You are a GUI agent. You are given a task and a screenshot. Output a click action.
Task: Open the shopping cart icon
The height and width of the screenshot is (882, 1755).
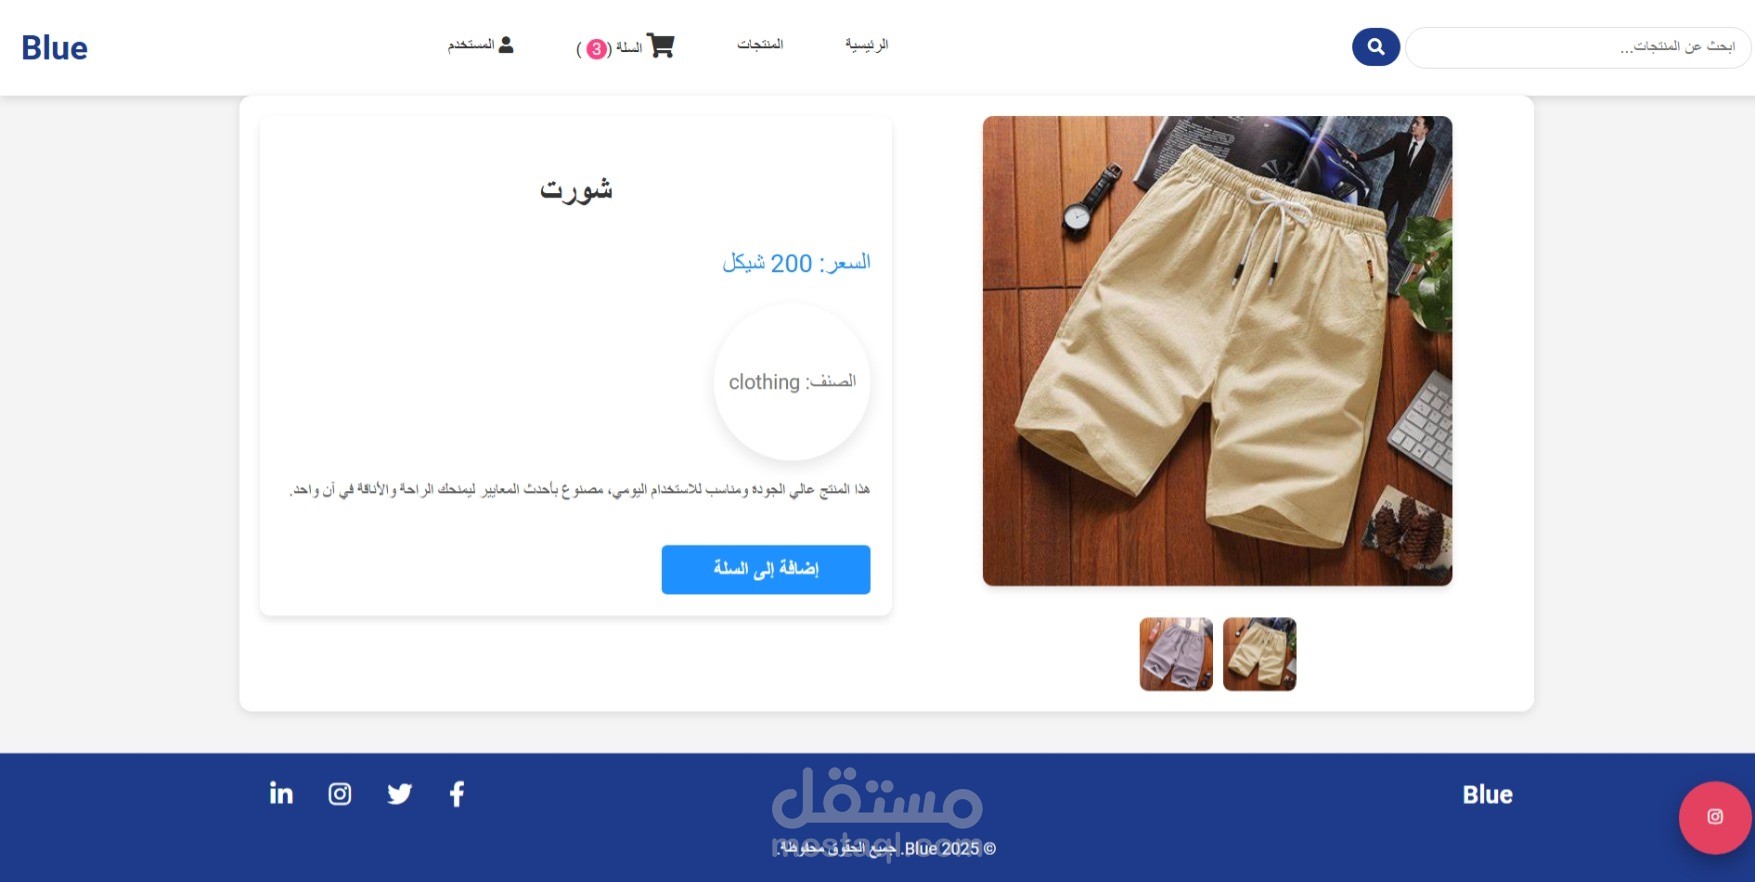pos(661,46)
